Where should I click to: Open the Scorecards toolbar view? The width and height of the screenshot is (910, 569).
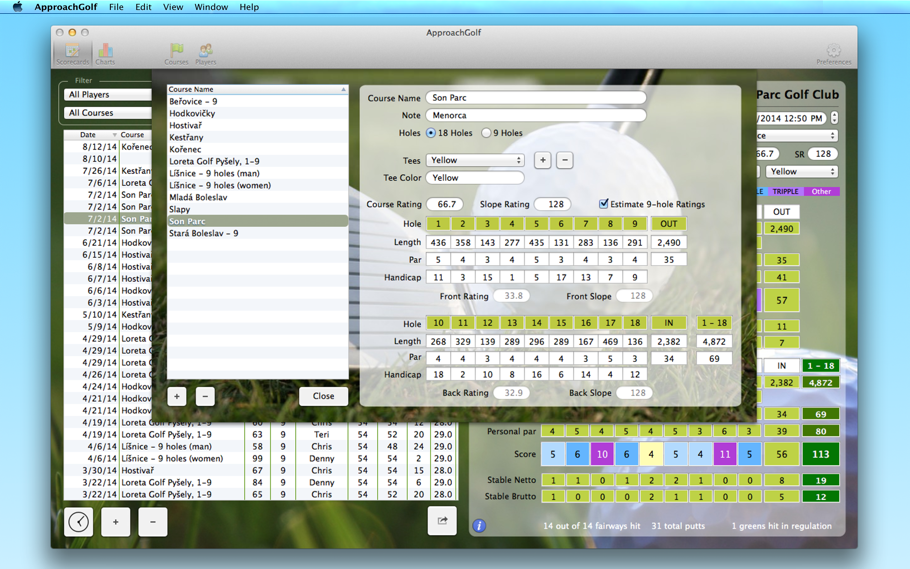[x=73, y=53]
